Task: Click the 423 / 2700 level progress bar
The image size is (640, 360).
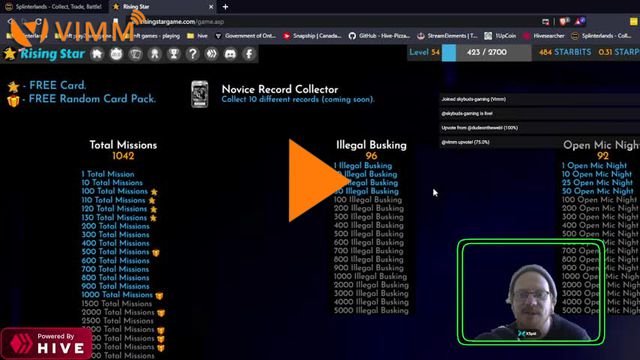Action: (487, 53)
